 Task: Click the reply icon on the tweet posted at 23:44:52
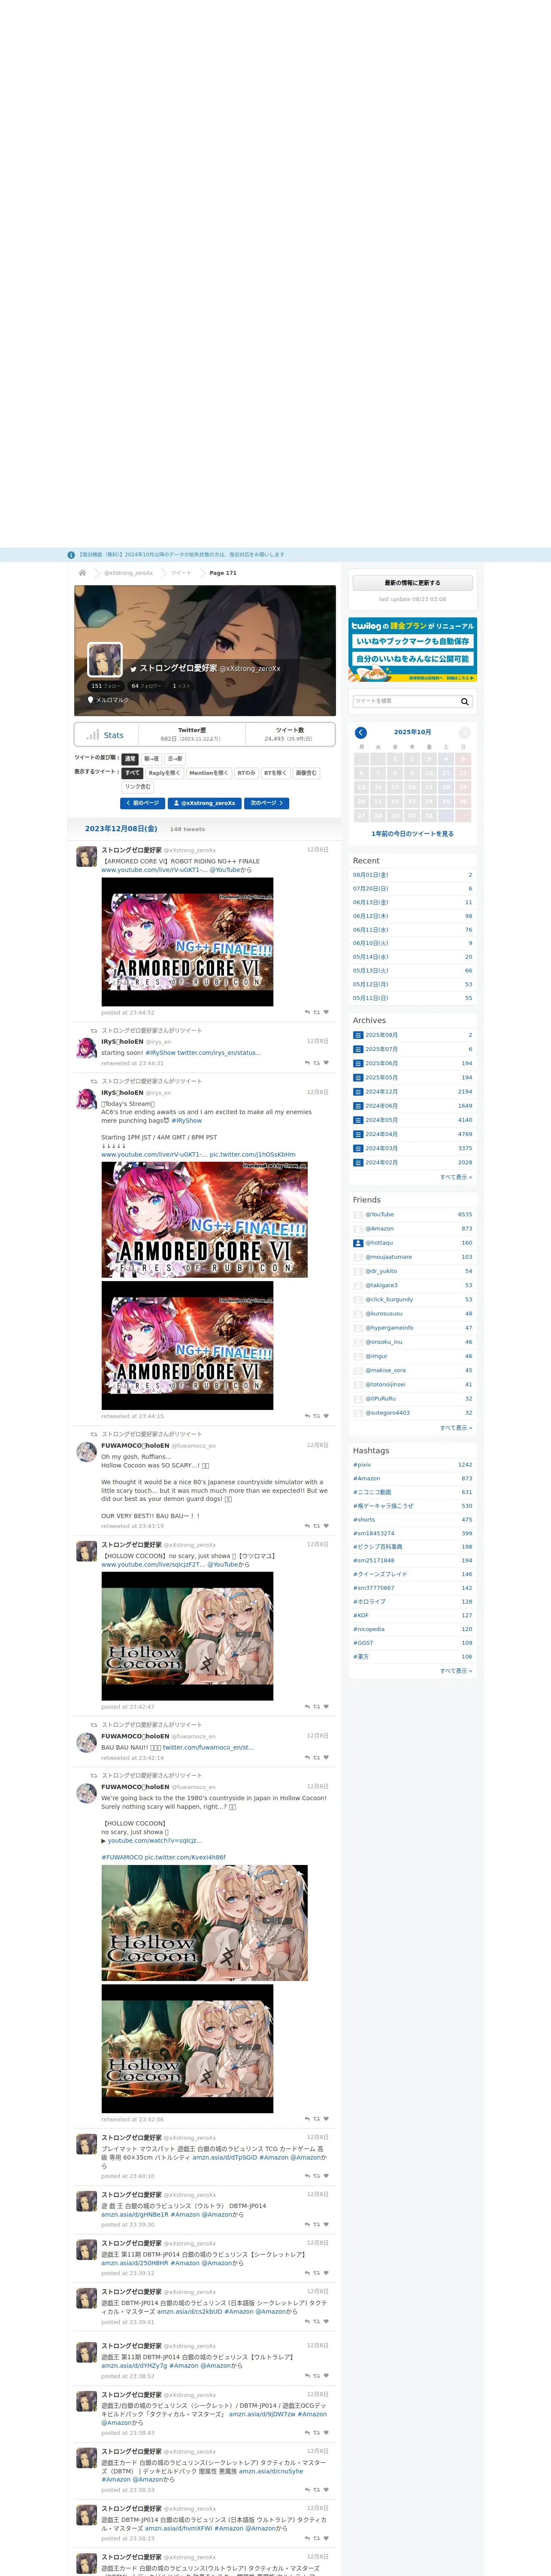307,1012
